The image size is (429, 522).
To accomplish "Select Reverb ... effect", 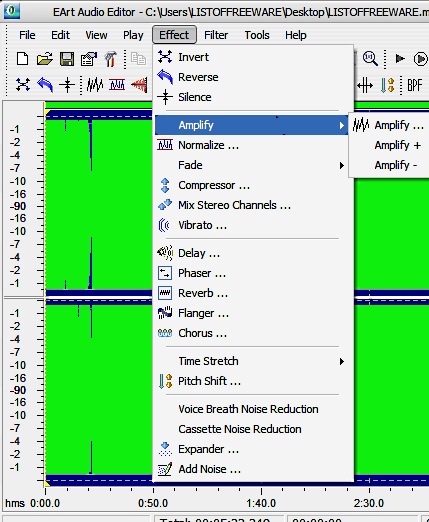I will point(252,293).
